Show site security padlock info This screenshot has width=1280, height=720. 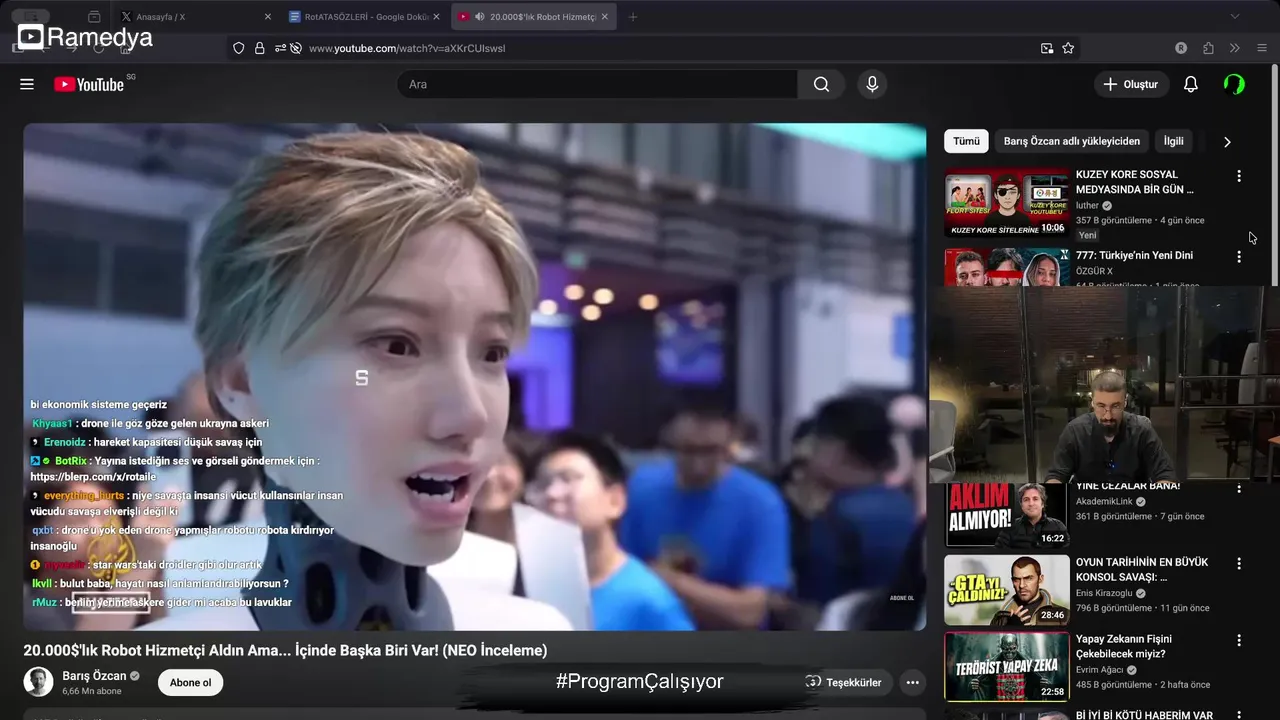(259, 48)
